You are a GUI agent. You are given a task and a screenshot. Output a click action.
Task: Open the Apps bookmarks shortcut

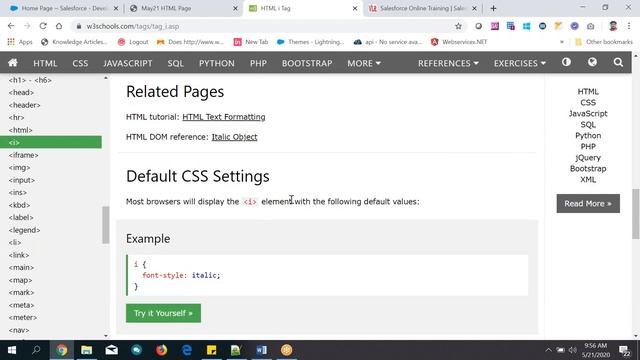[x=20, y=42]
